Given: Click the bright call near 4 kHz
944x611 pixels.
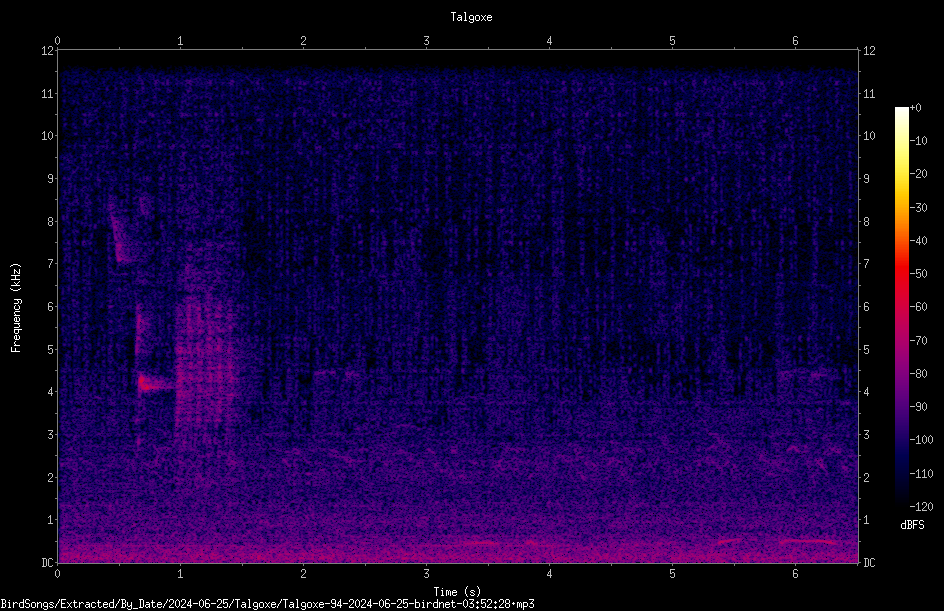Looking at the screenshot, I should pos(151,384).
